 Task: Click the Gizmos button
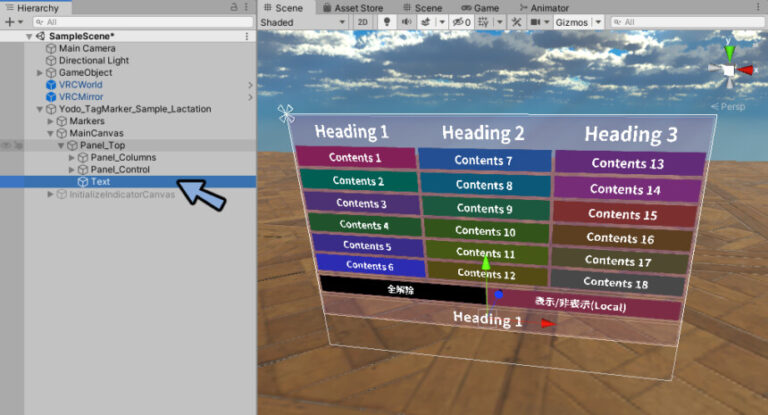click(x=572, y=22)
